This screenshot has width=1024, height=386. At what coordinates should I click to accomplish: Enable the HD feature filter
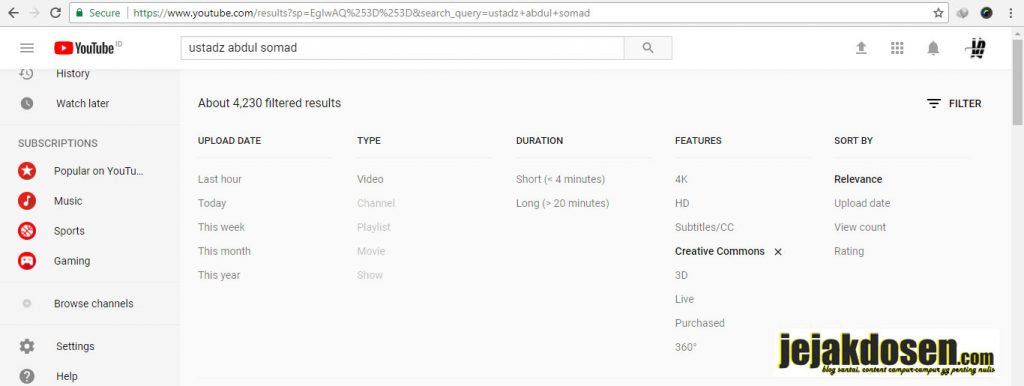click(682, 203)
